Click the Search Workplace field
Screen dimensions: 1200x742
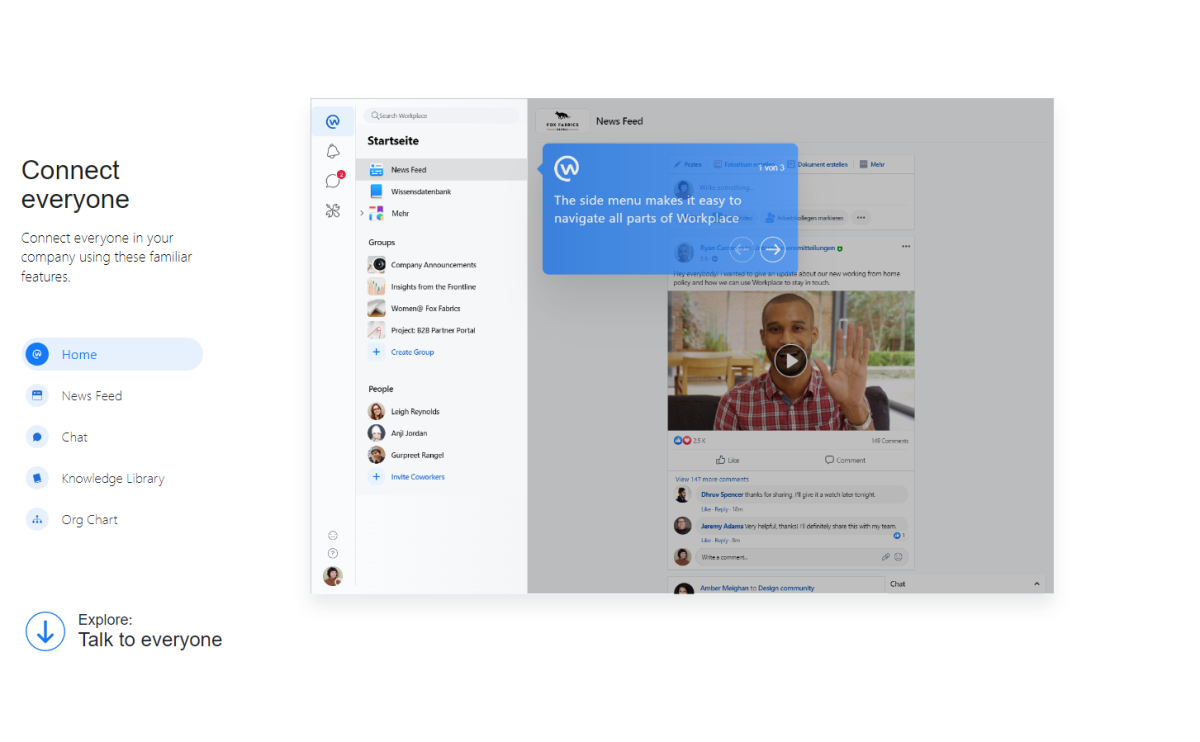click(441, 116)
